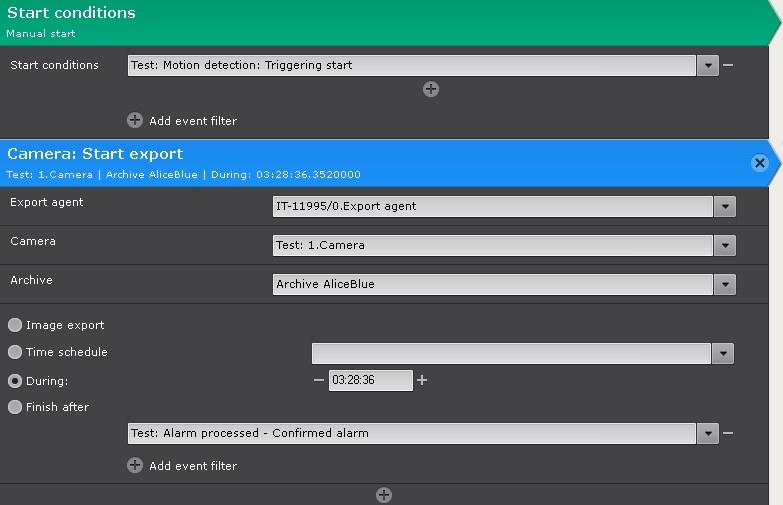Select the Image export radio button
Viewport: 783px width, 505px height.
pyautogui.click(x=15, y=325)
